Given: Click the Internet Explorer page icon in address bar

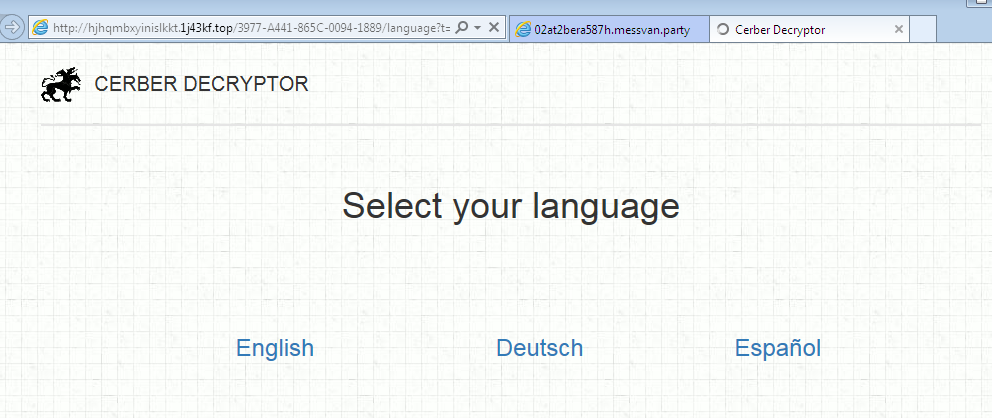Looking at the screenshot, I should click(41, 29).
